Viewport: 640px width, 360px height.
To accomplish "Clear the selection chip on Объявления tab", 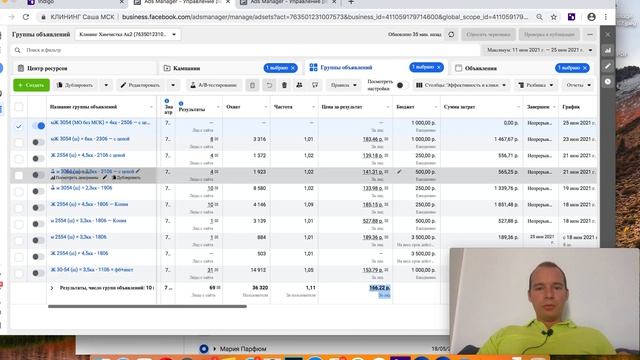I will (x=584, y=68).
